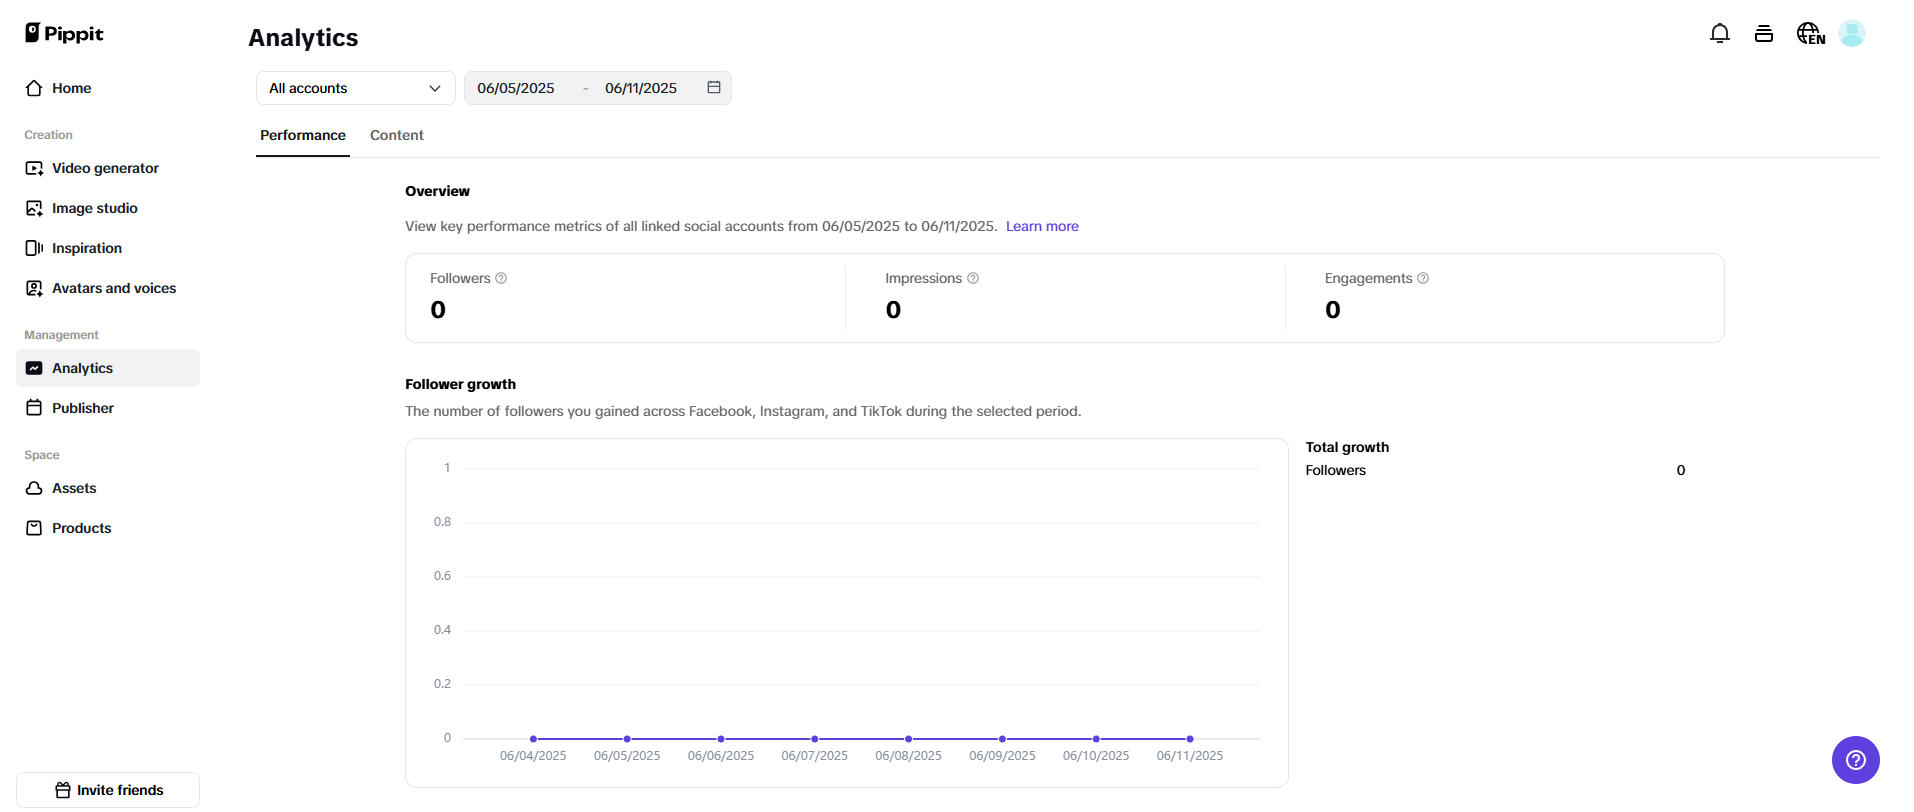1914x812 pixels.
Task: Click the Followers metric label in Overview
Action: pos(460,278)
